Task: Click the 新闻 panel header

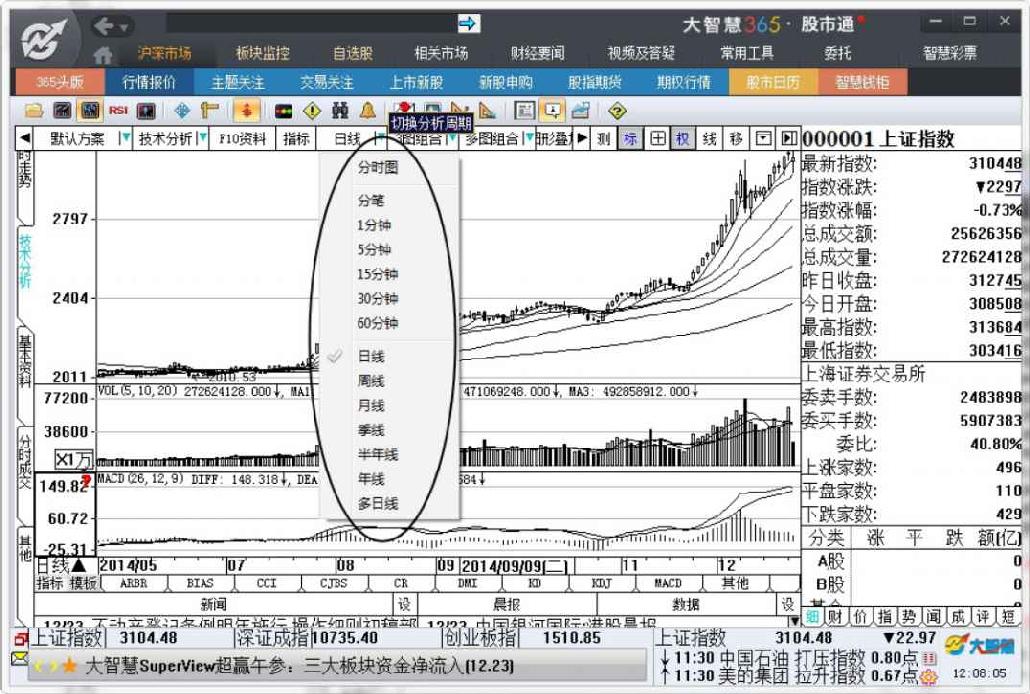Action: pos(214,604)
